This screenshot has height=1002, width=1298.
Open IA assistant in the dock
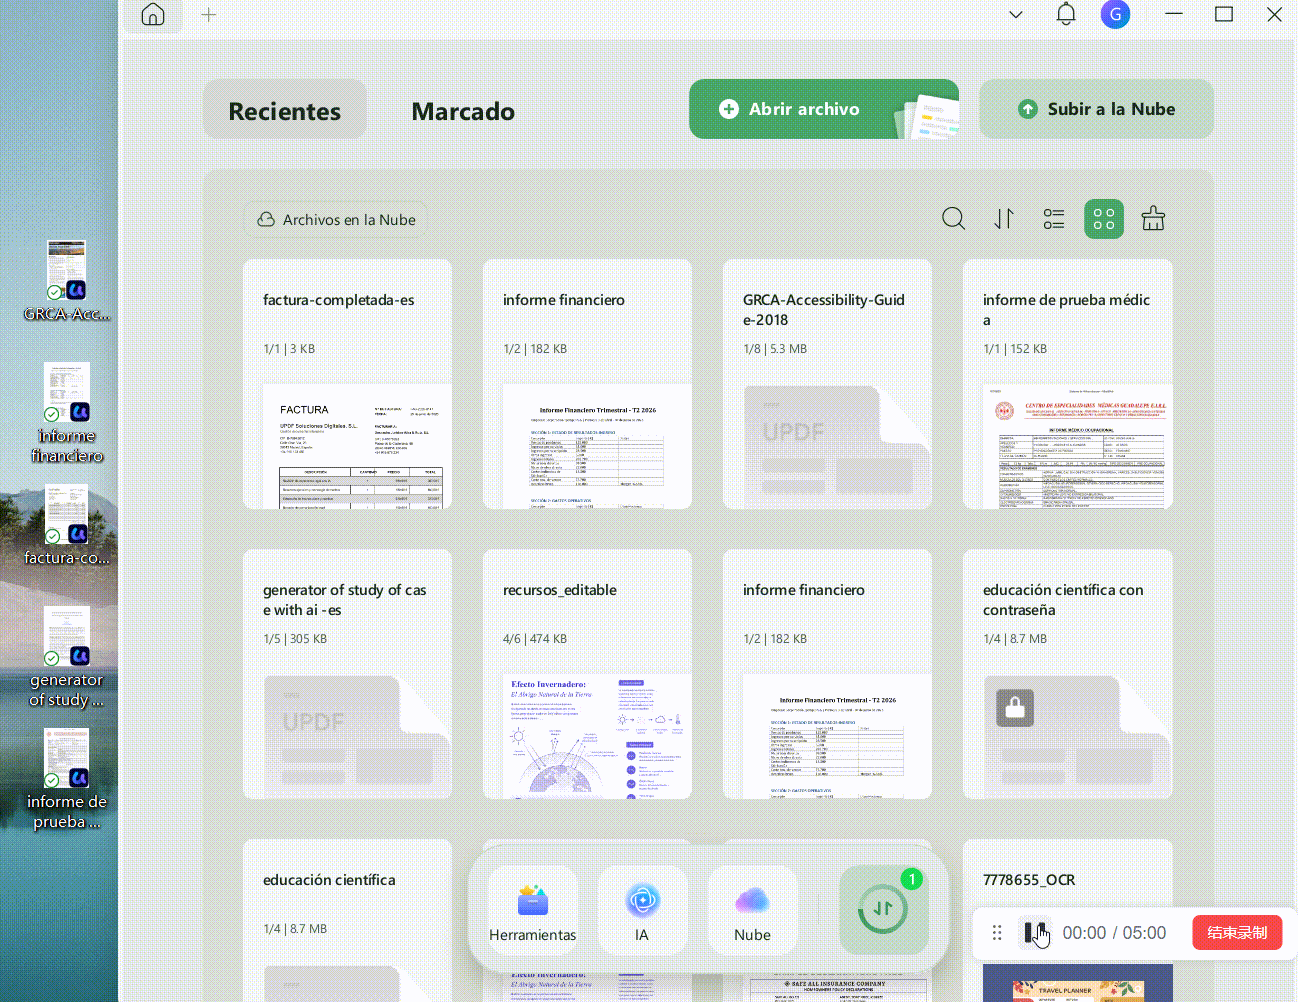(642, 909)
